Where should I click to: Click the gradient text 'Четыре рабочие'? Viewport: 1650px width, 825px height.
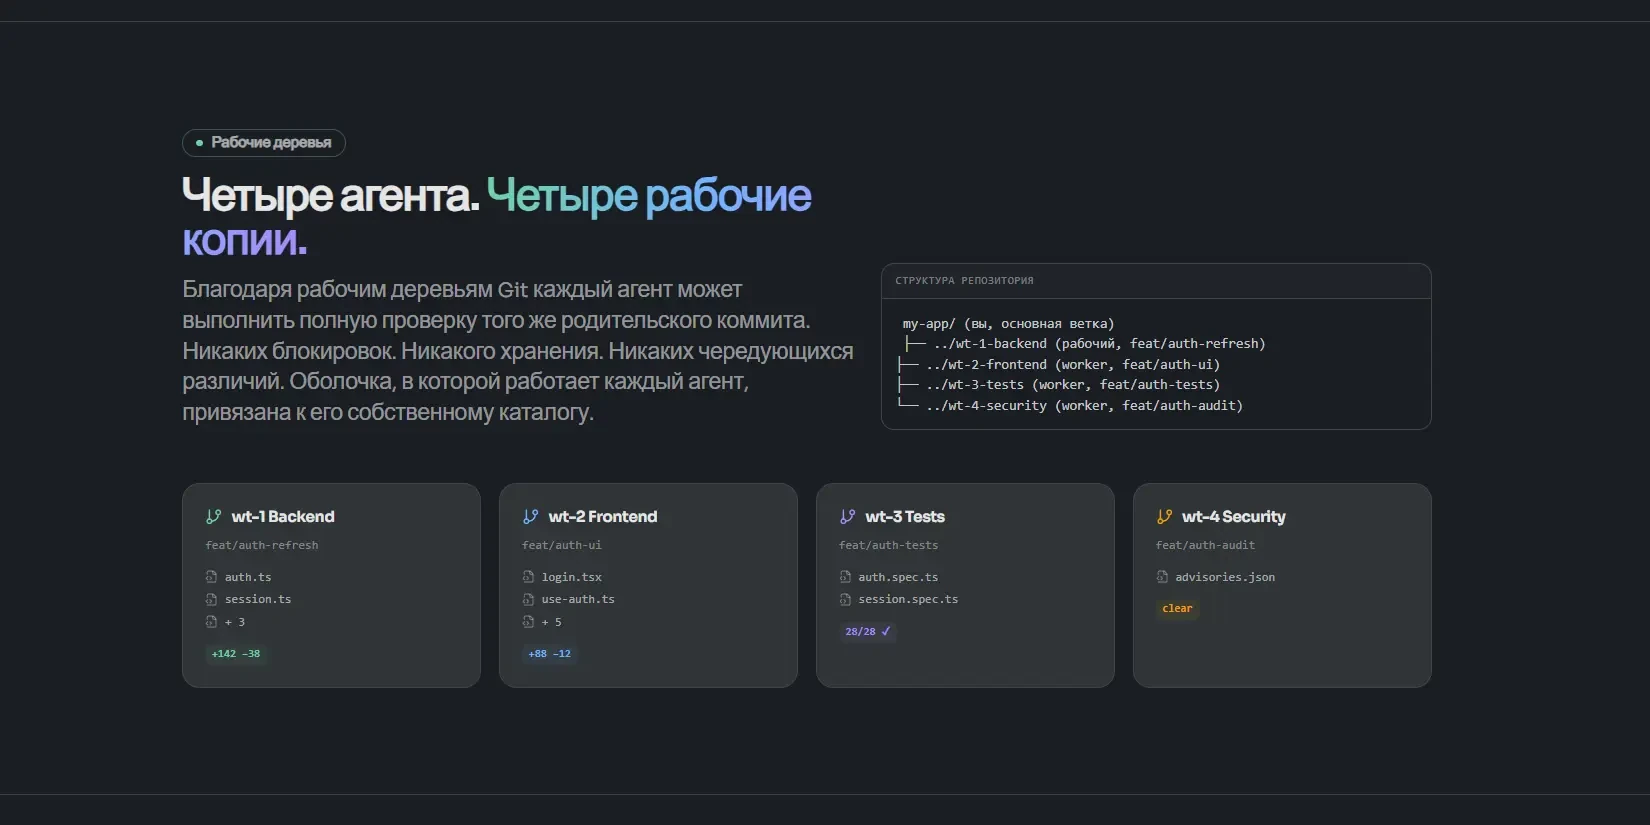[x=649, y=195]
